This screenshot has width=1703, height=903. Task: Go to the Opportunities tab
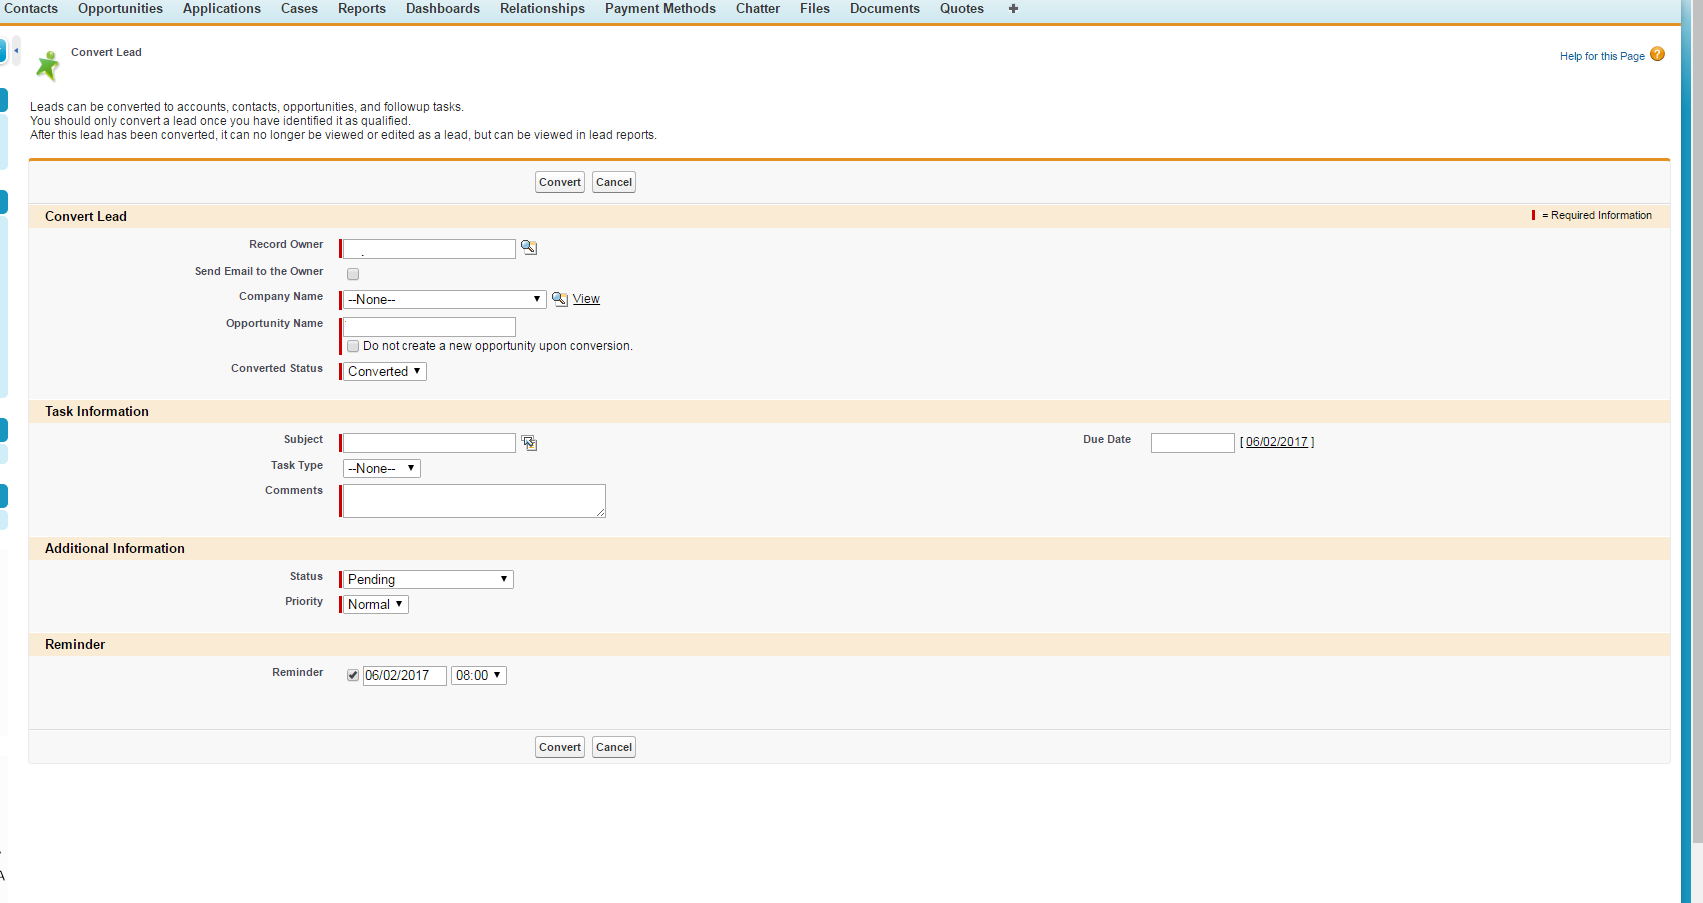click(120, 9)
